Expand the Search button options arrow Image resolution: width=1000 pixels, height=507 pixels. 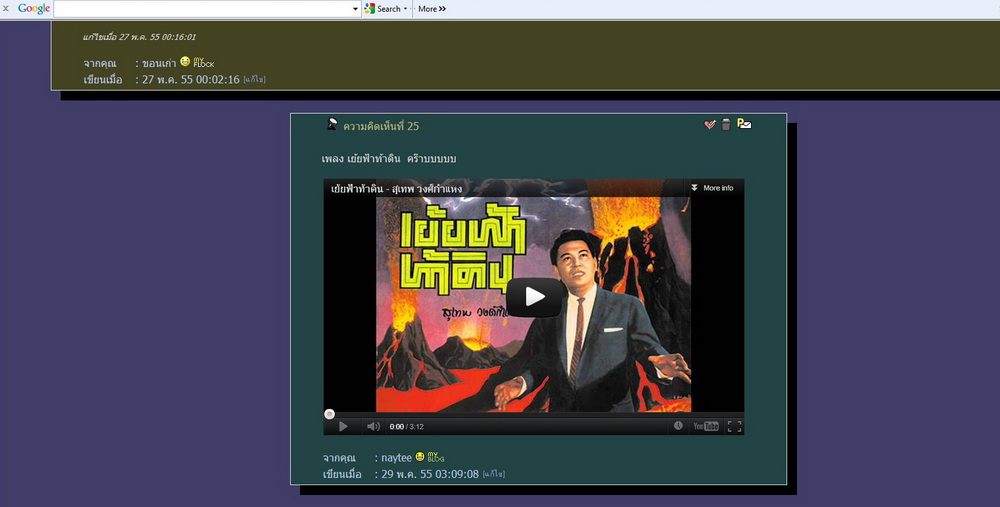[406, 9]
